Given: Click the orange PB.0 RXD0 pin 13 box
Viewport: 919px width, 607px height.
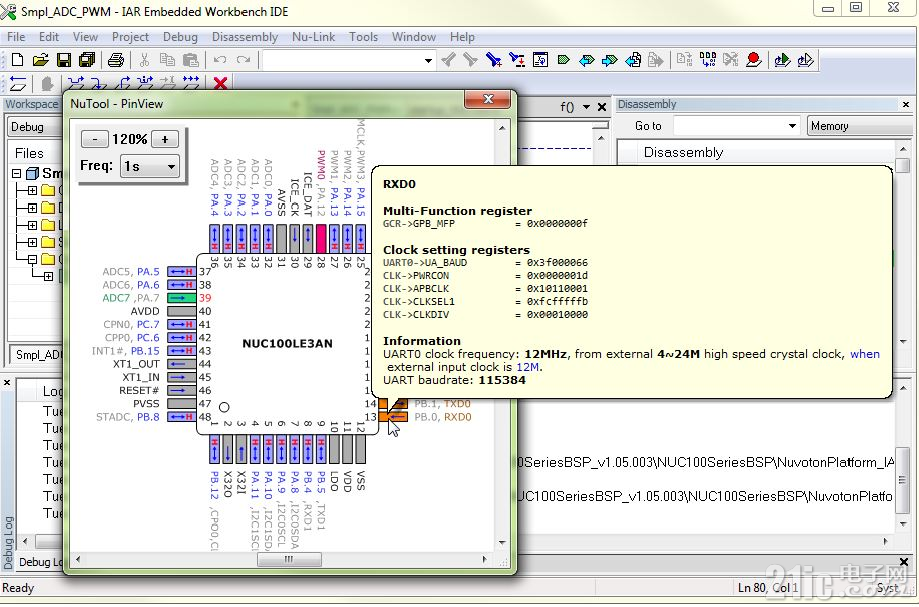Looking at the screenshot, I should 393,417.
